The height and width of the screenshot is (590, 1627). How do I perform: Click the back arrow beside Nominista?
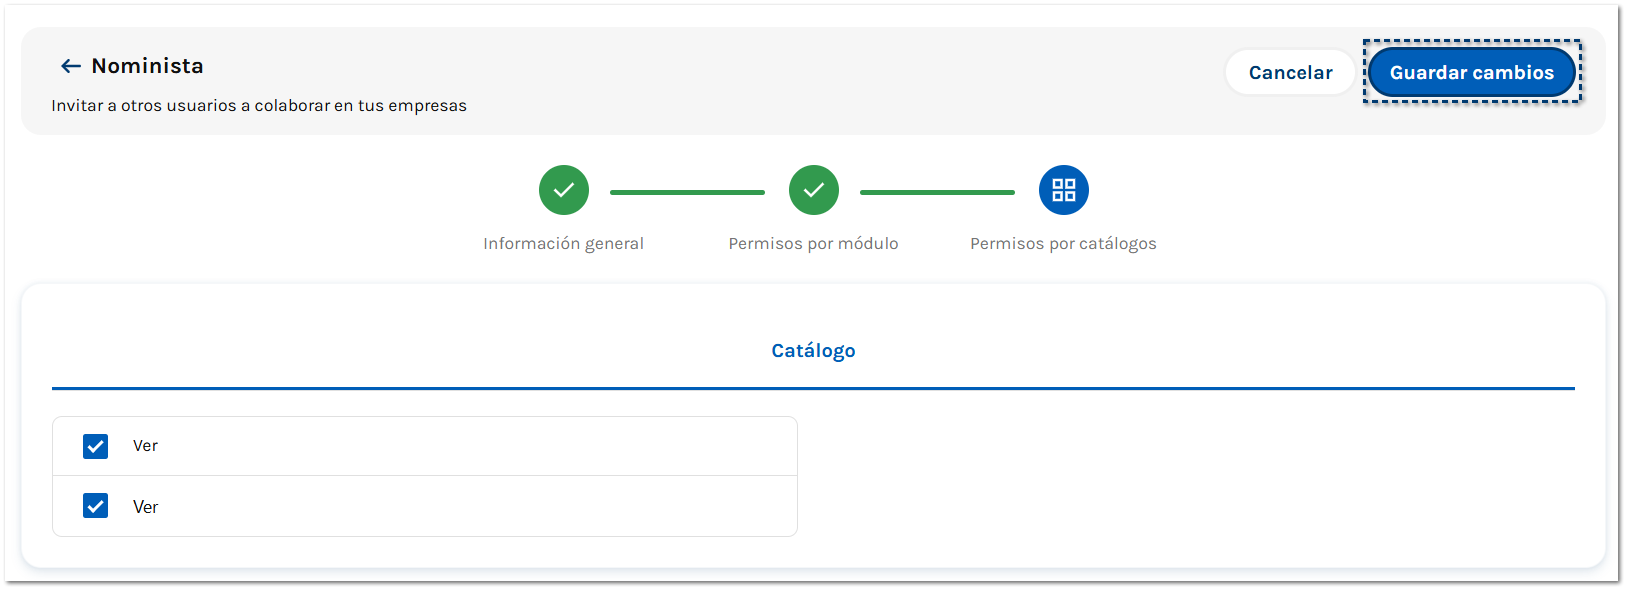click(x=70, y=66)
